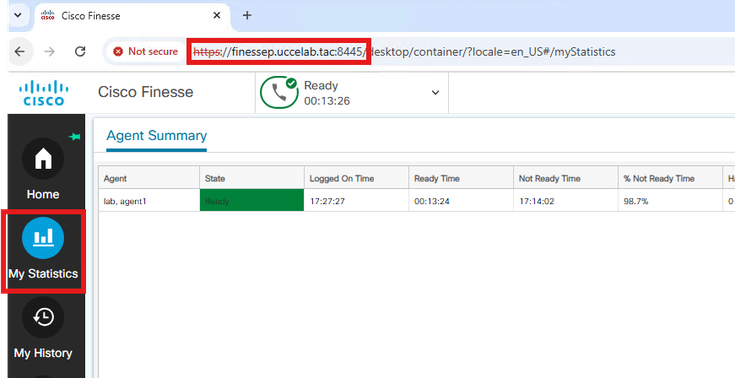Sort by Logged On Time header
The width and height of the screenshot is (735, 378).
(x=357, y=178)
